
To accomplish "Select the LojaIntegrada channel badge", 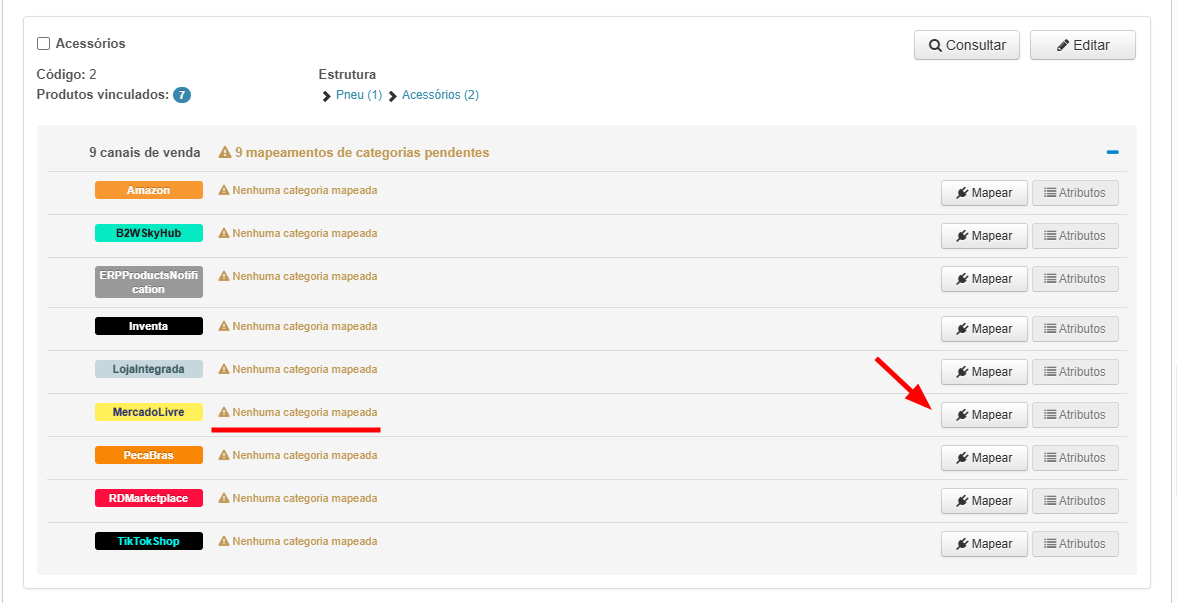I will coord(149,369).
